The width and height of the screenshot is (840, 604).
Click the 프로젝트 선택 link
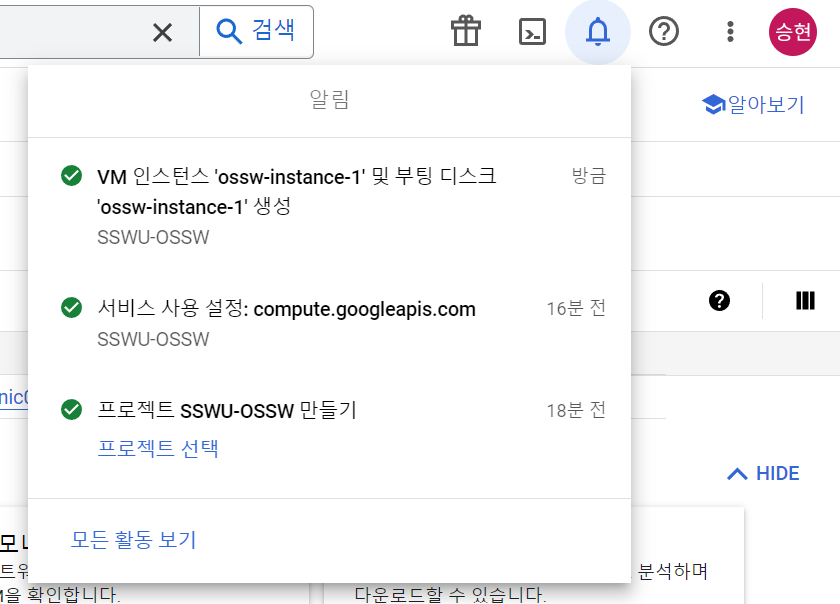tap(158, 448)
